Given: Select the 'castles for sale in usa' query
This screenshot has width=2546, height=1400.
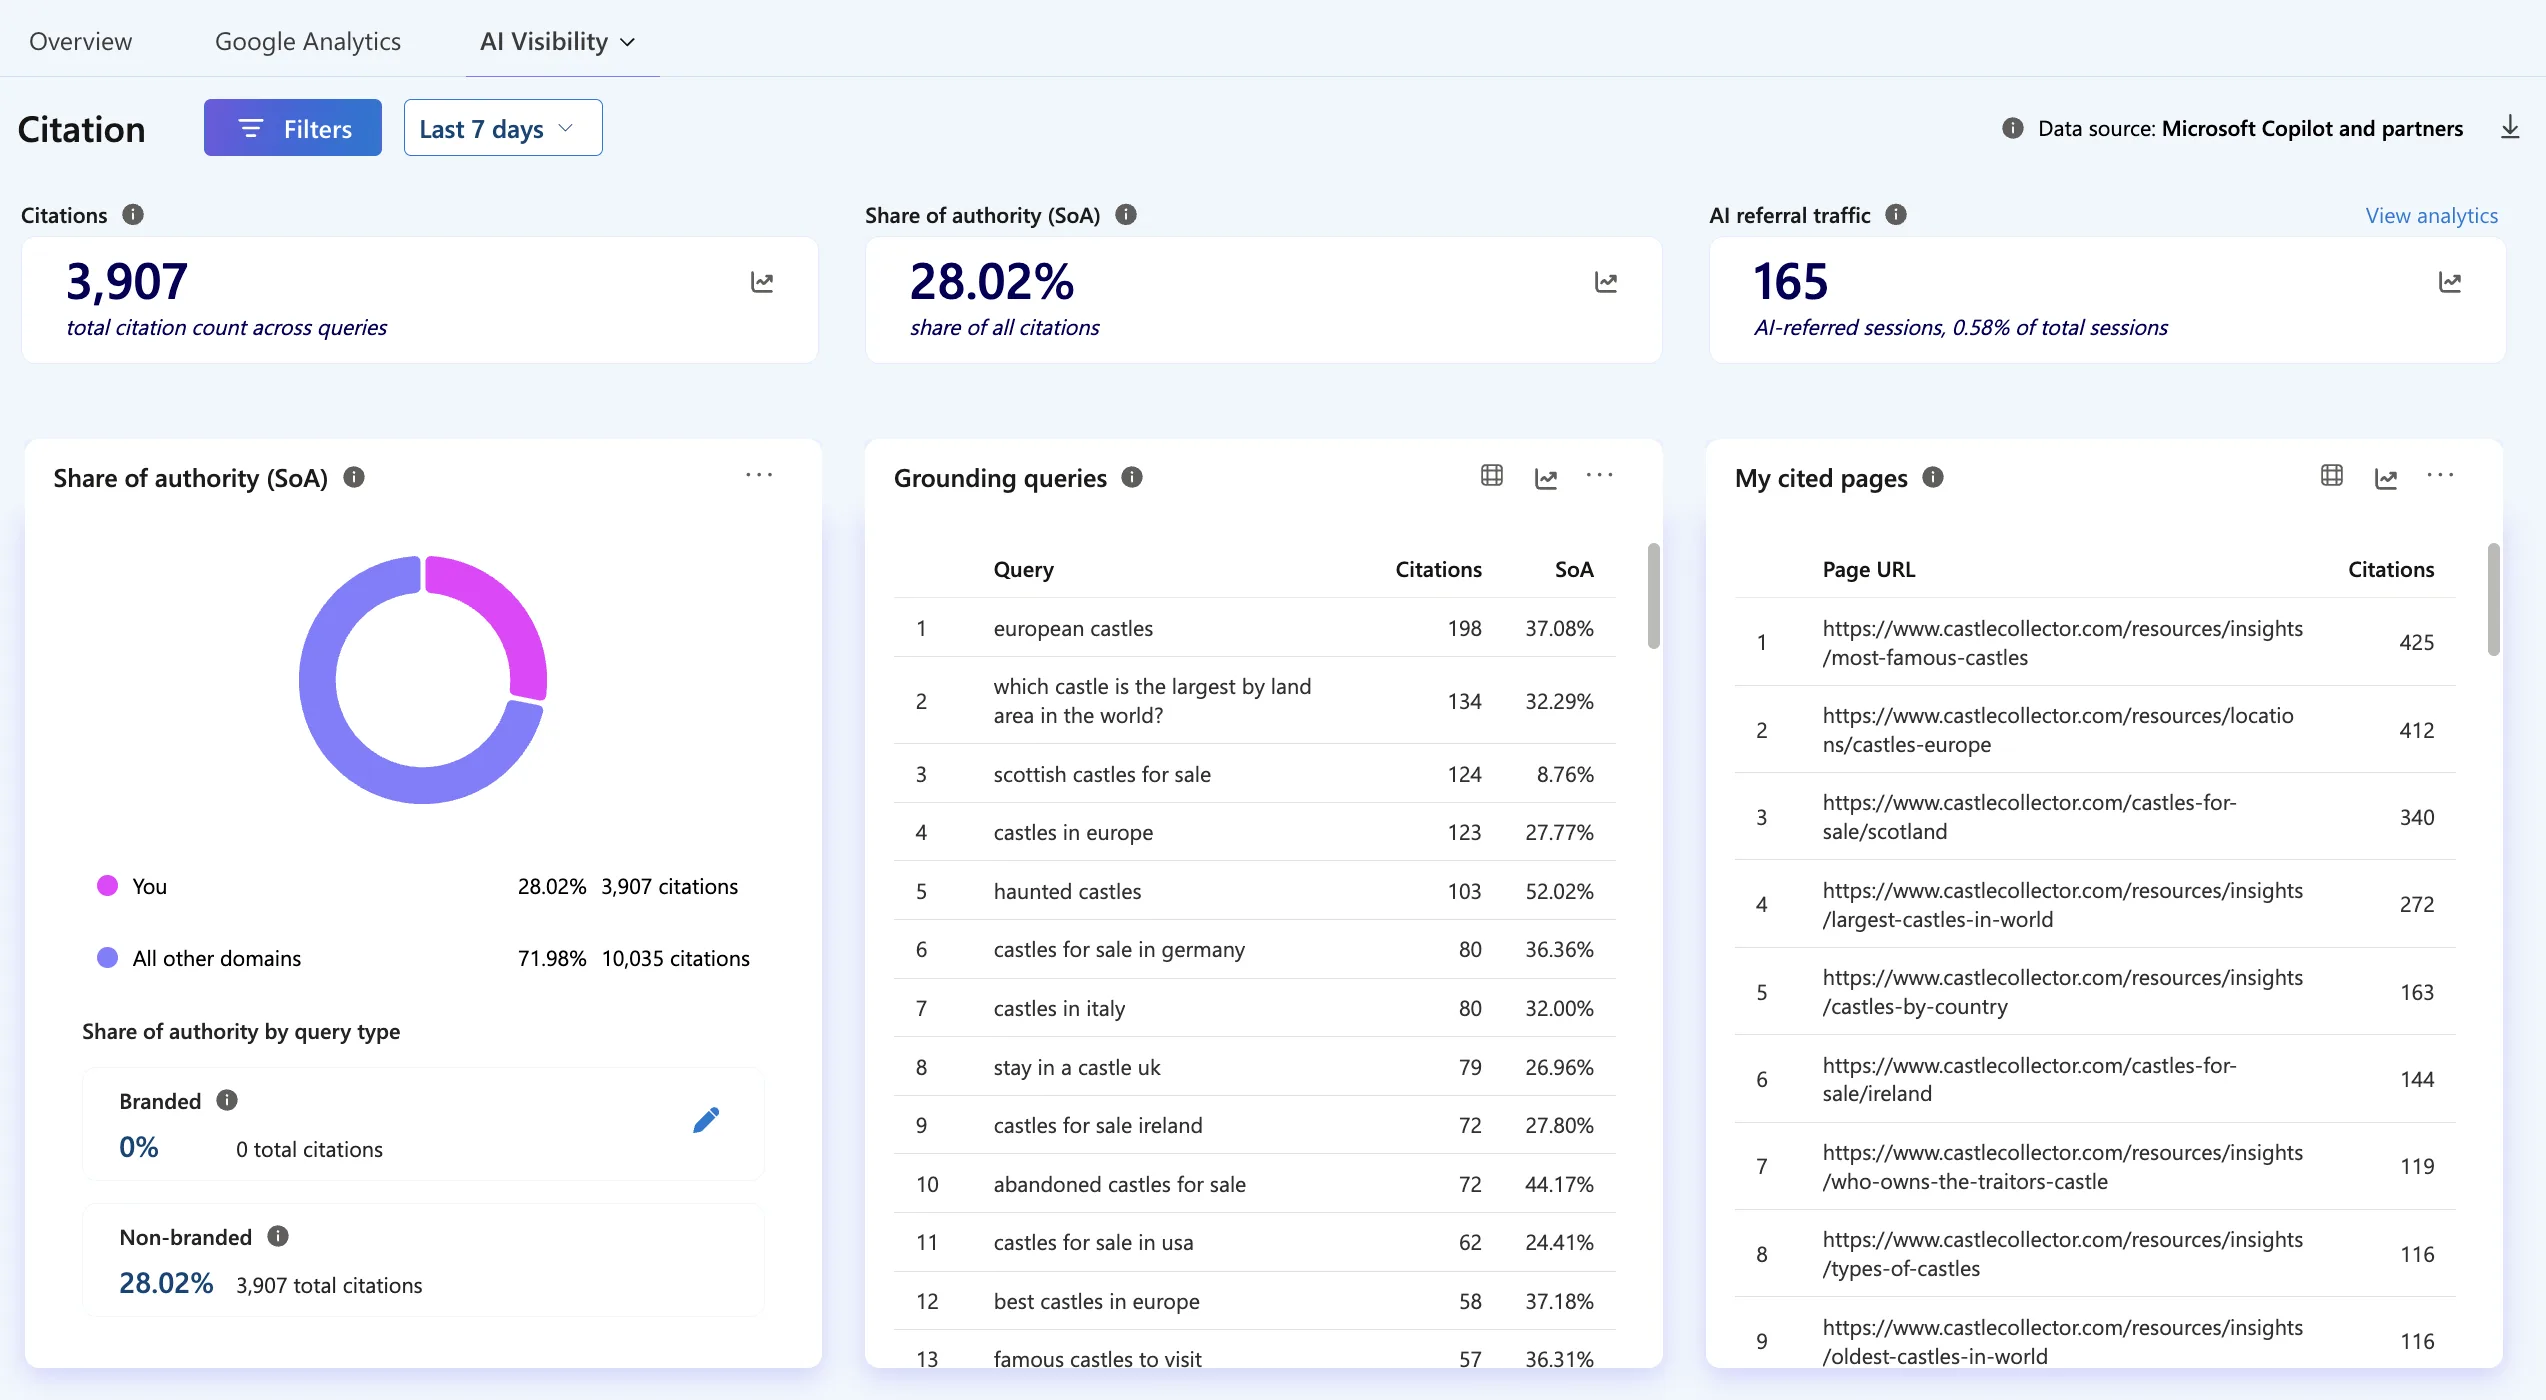Looking at the screenshot, I should (x=1254, y=1242).
